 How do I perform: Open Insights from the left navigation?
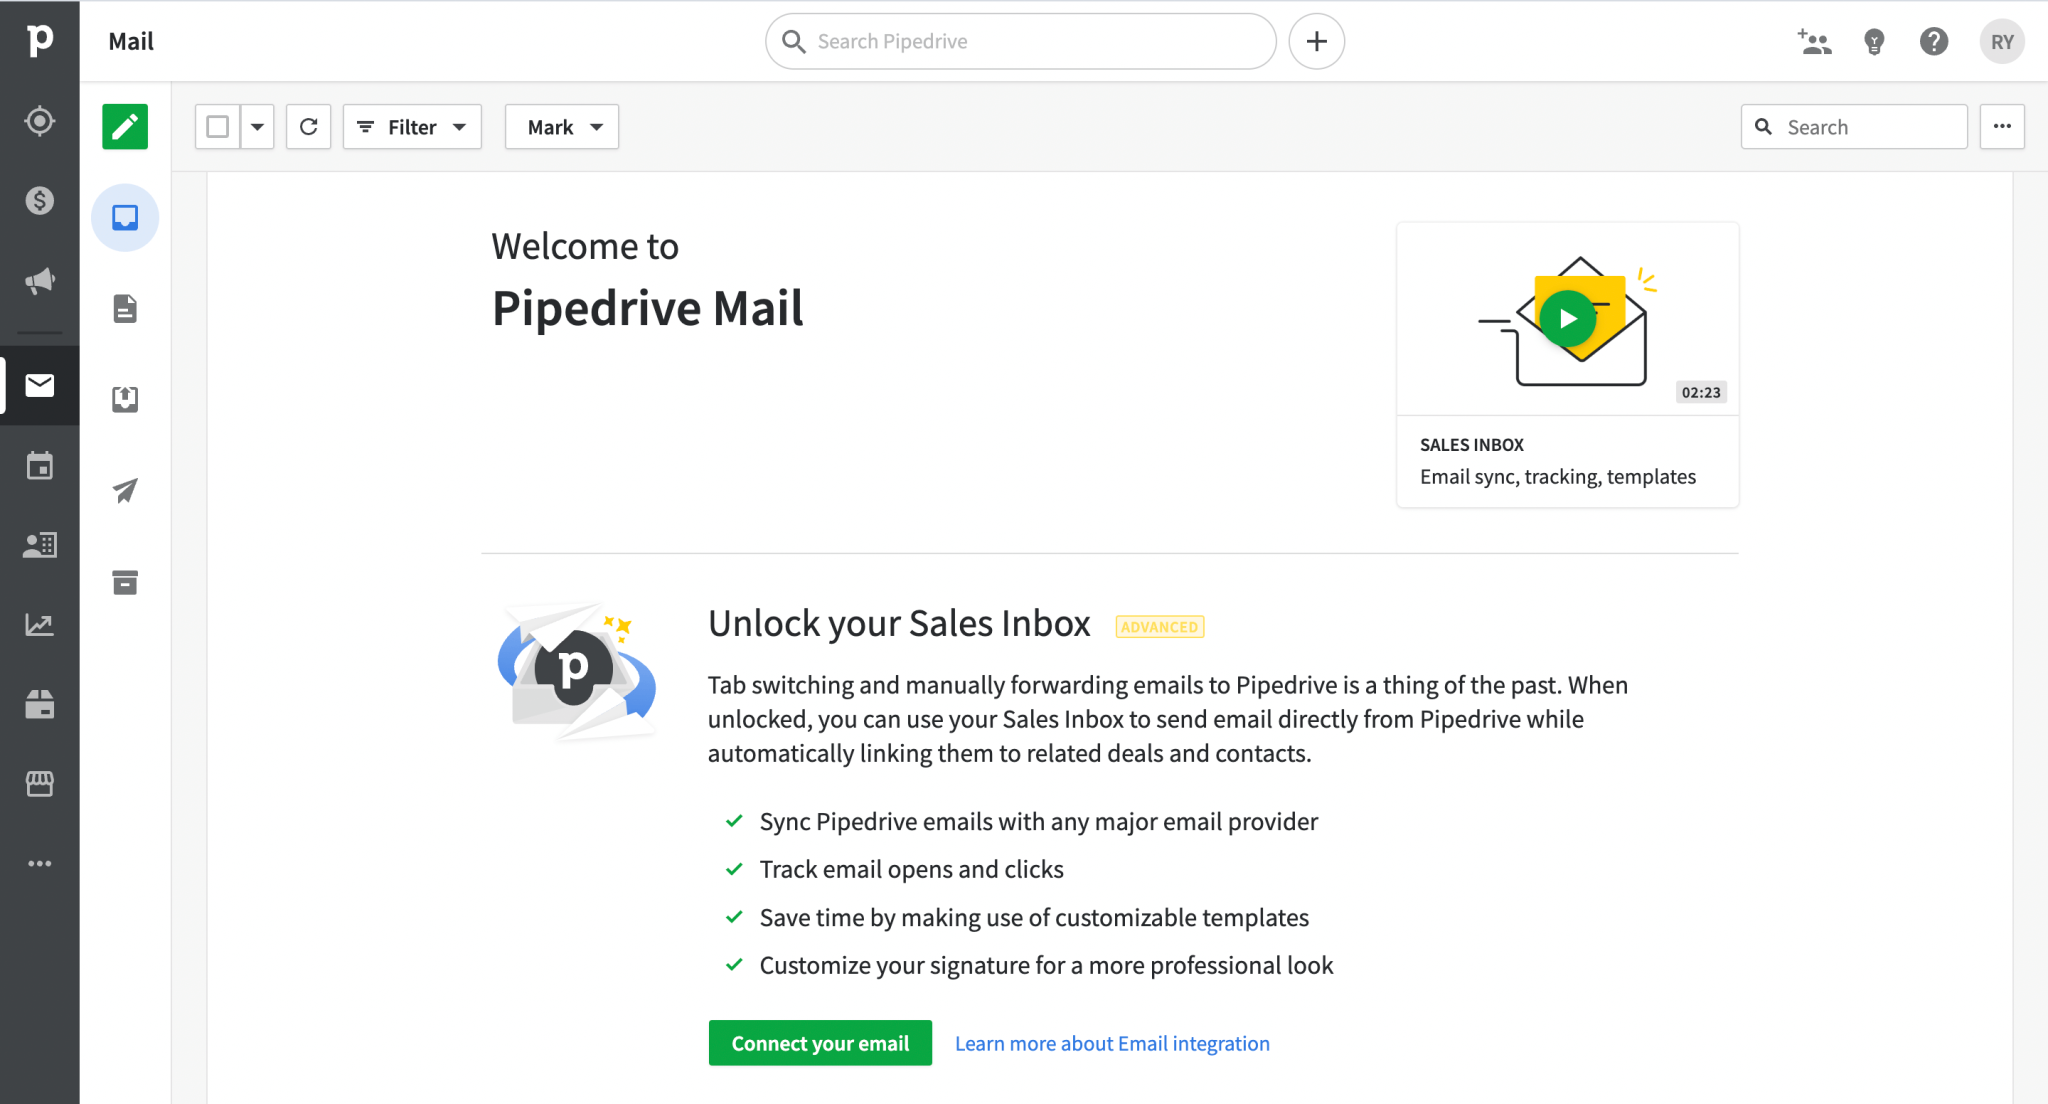[40, 625]
